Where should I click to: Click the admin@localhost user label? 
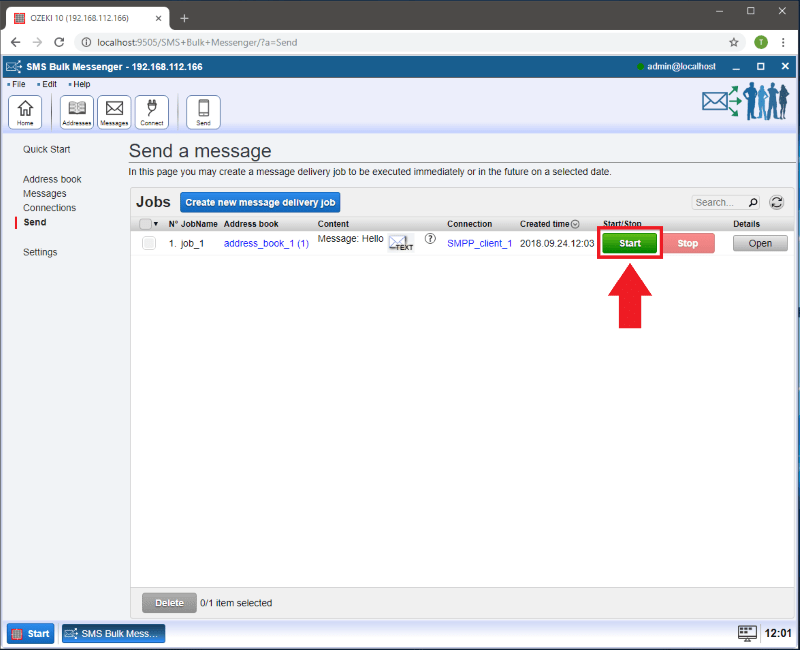click(681, 66)
